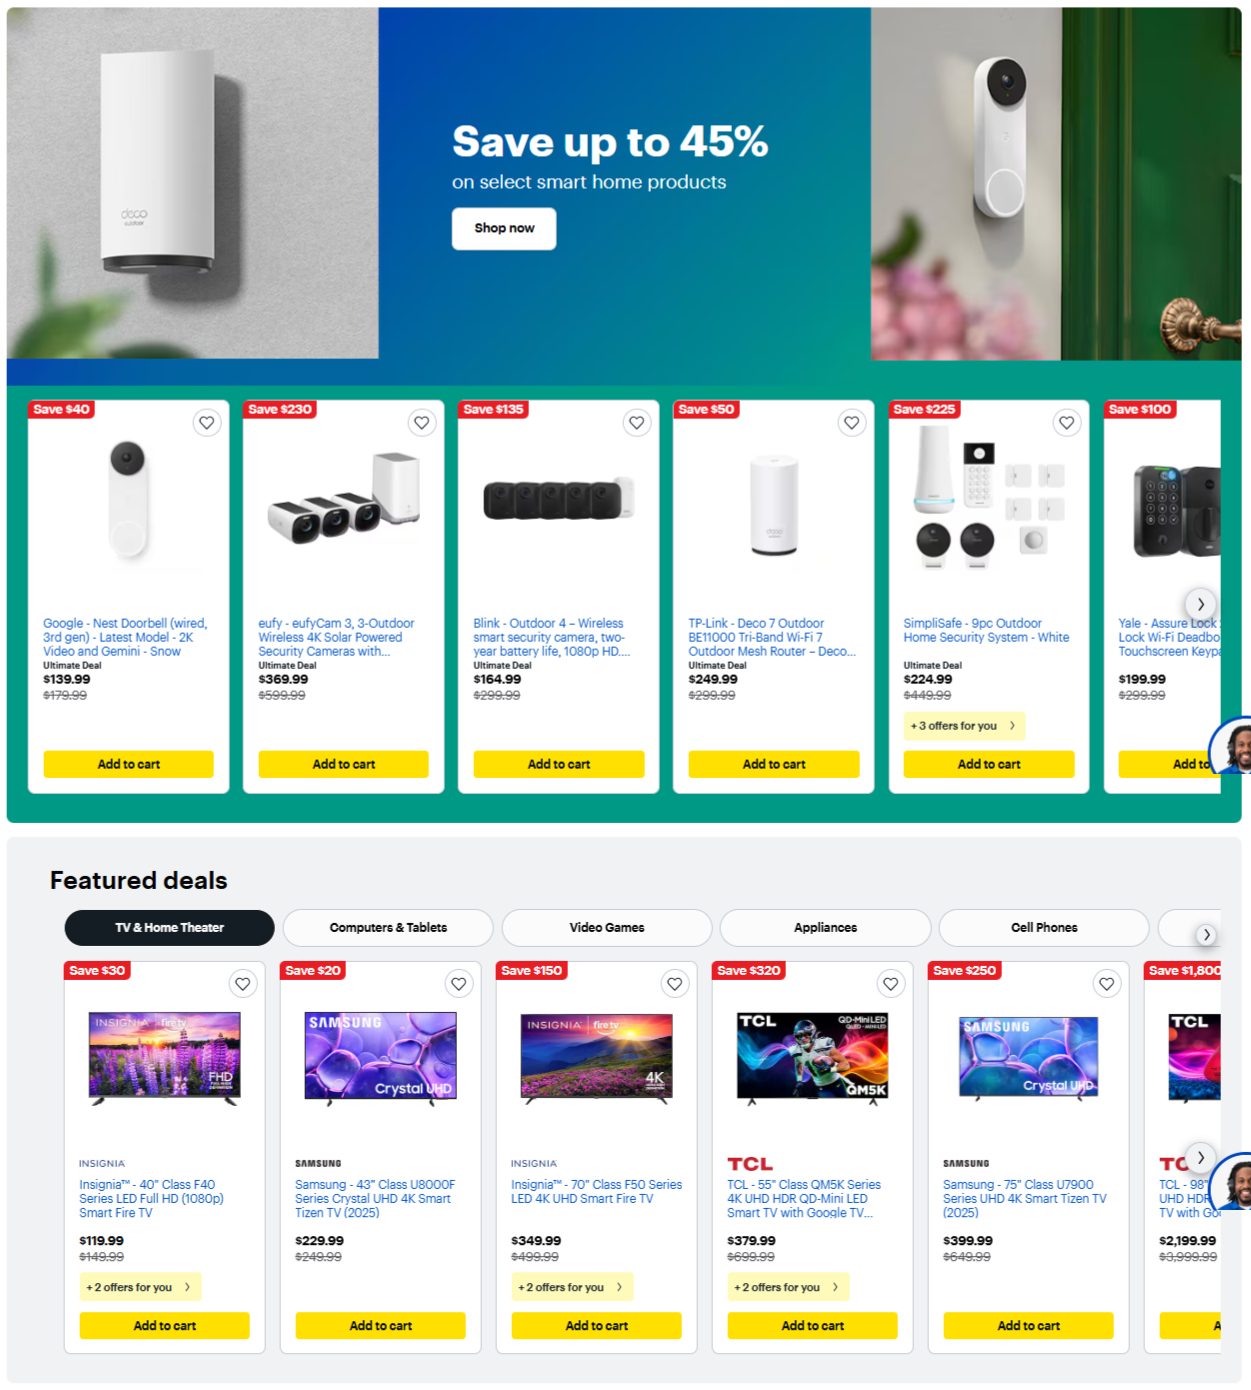Click heart on Insignia 40" F40 TV
The height and width of the screenshot is (1390, 1251).
(x=243, y=984)
